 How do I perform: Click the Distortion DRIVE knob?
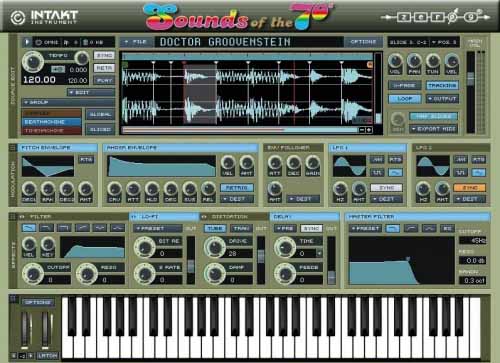pos(215,247)
